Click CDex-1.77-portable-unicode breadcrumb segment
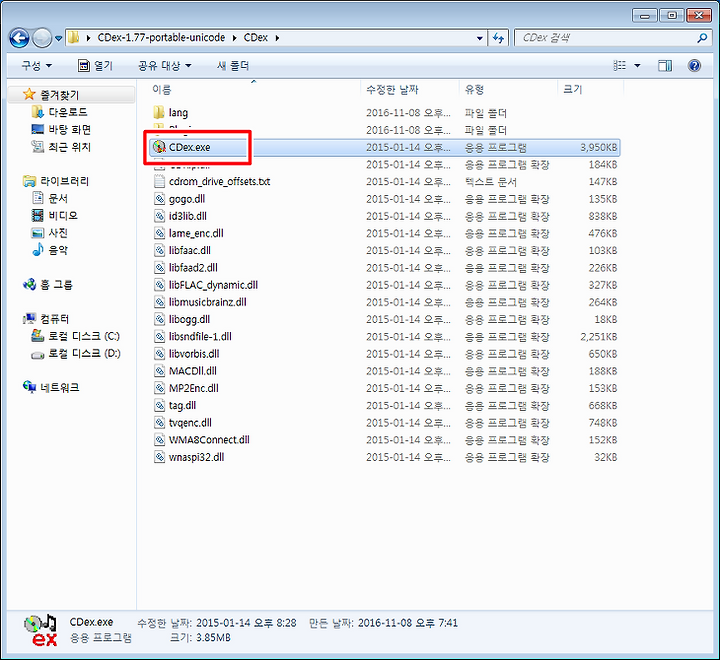This screenshot has height=660, width=720. coord(161,38)
